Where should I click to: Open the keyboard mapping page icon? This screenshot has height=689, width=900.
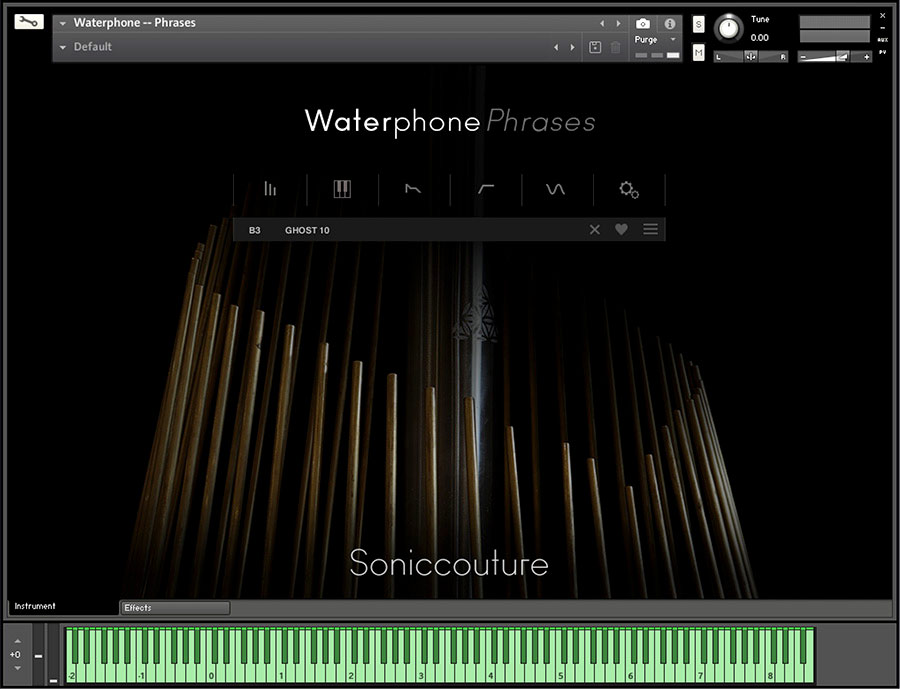click(x=342, y=189)
